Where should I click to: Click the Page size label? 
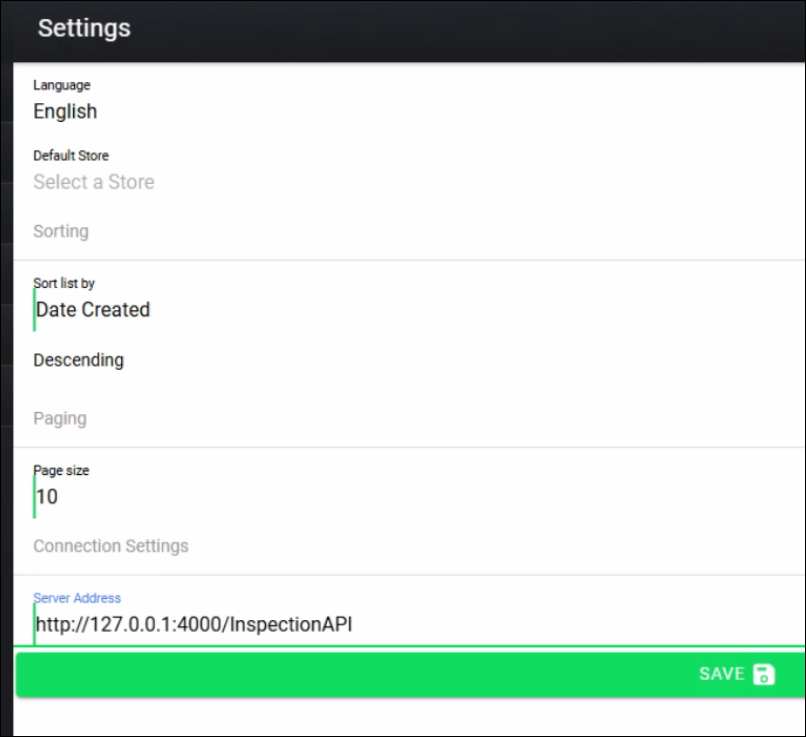61,470
